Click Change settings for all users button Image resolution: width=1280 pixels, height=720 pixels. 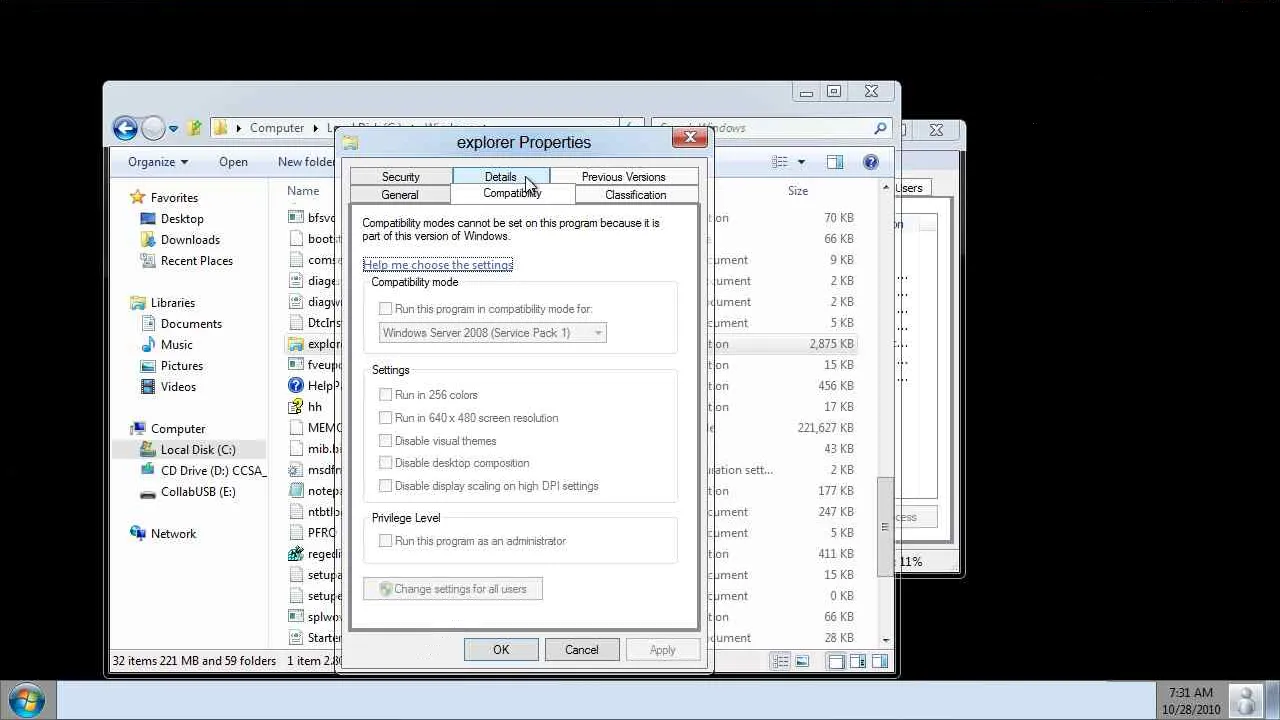click(x=453, y=589)
